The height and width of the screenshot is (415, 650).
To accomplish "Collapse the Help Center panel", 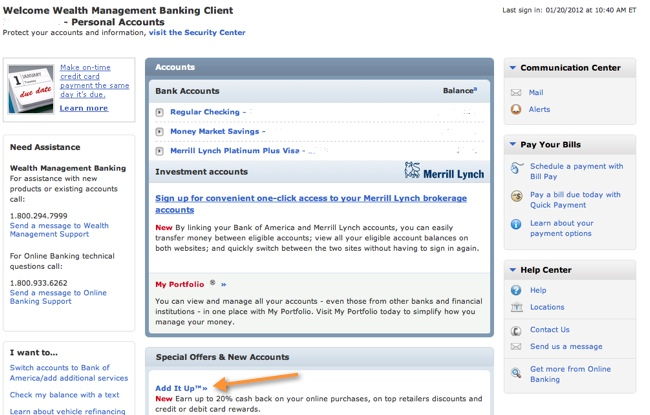I will [513, 269].
